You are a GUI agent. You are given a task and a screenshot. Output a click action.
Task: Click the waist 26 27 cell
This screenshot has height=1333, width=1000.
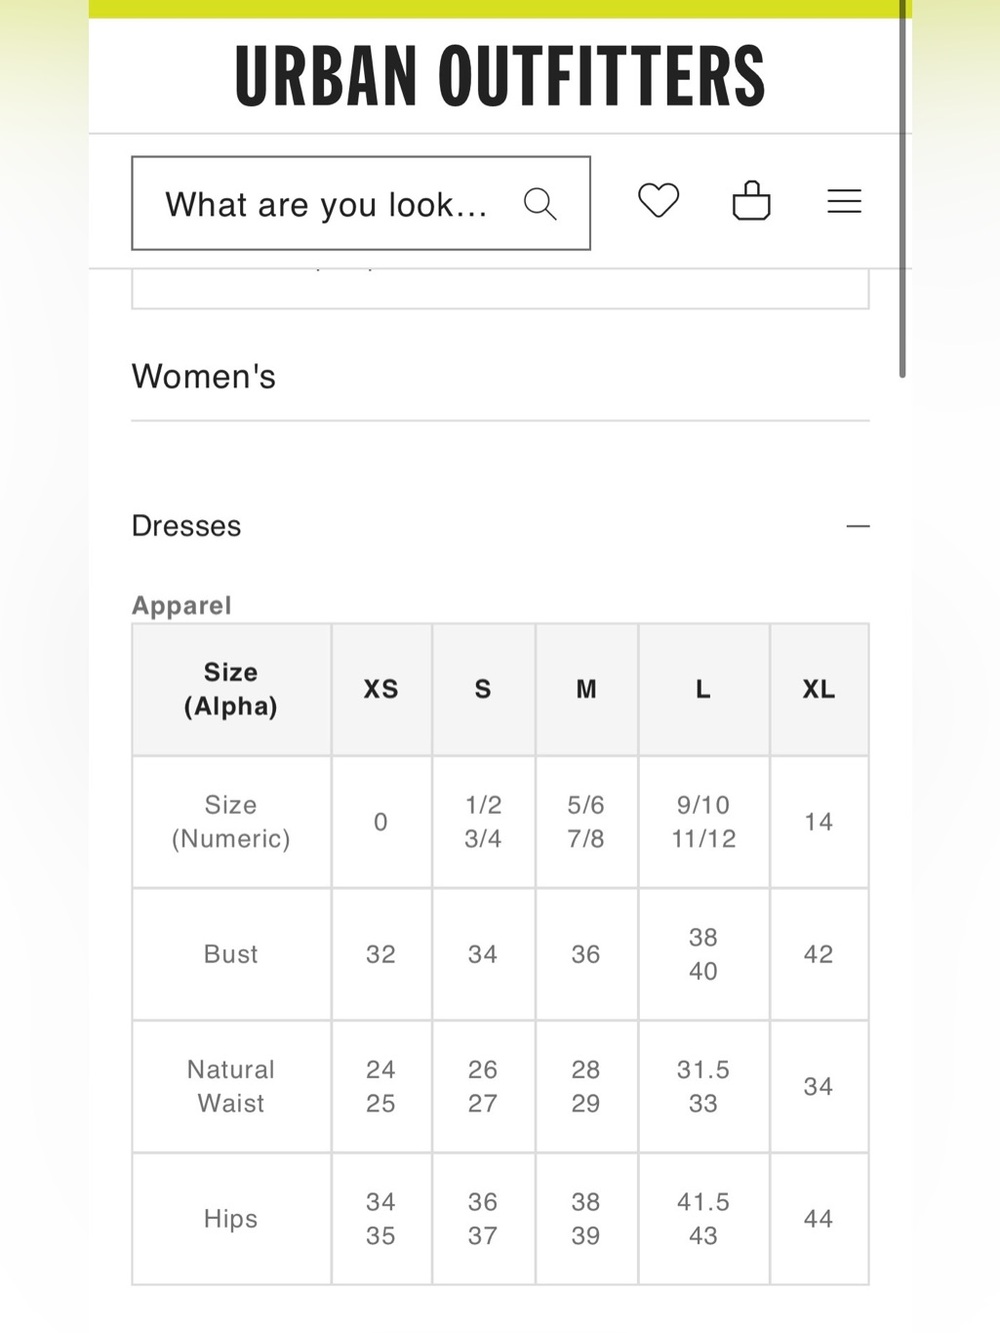(483, 1087)
